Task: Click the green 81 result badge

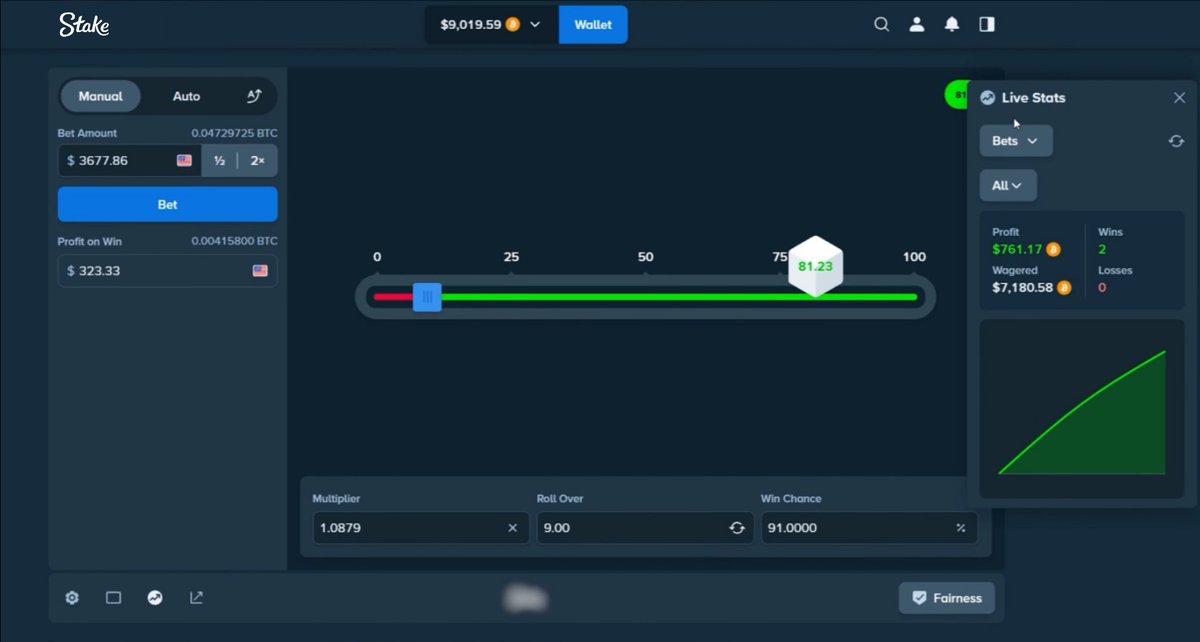Action: point(957,96)
